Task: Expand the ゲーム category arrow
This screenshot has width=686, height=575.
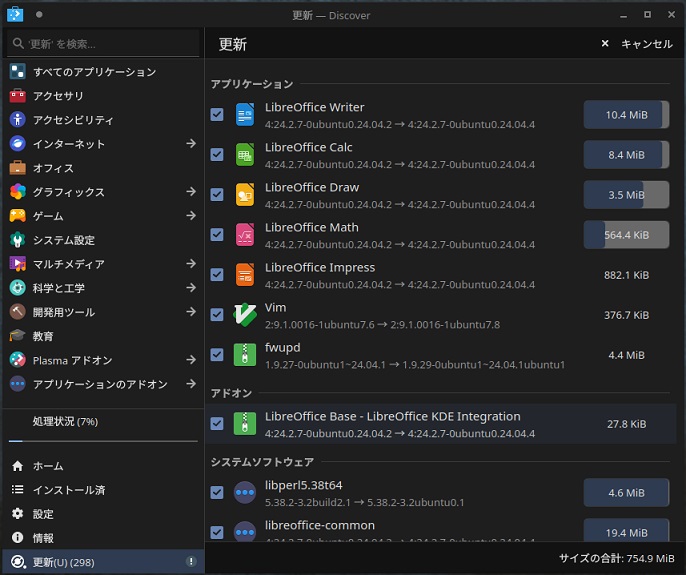Action: (191, 216)
